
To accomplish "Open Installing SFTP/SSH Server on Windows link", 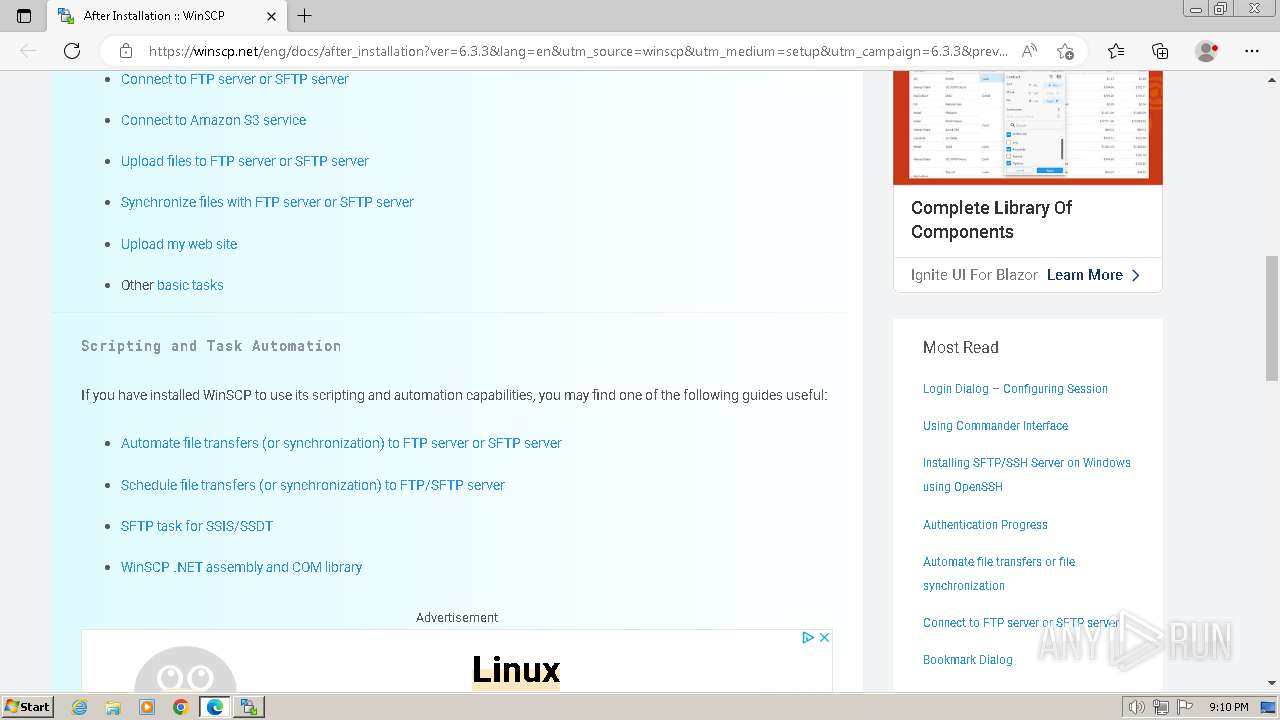I will pos(1026,475).
